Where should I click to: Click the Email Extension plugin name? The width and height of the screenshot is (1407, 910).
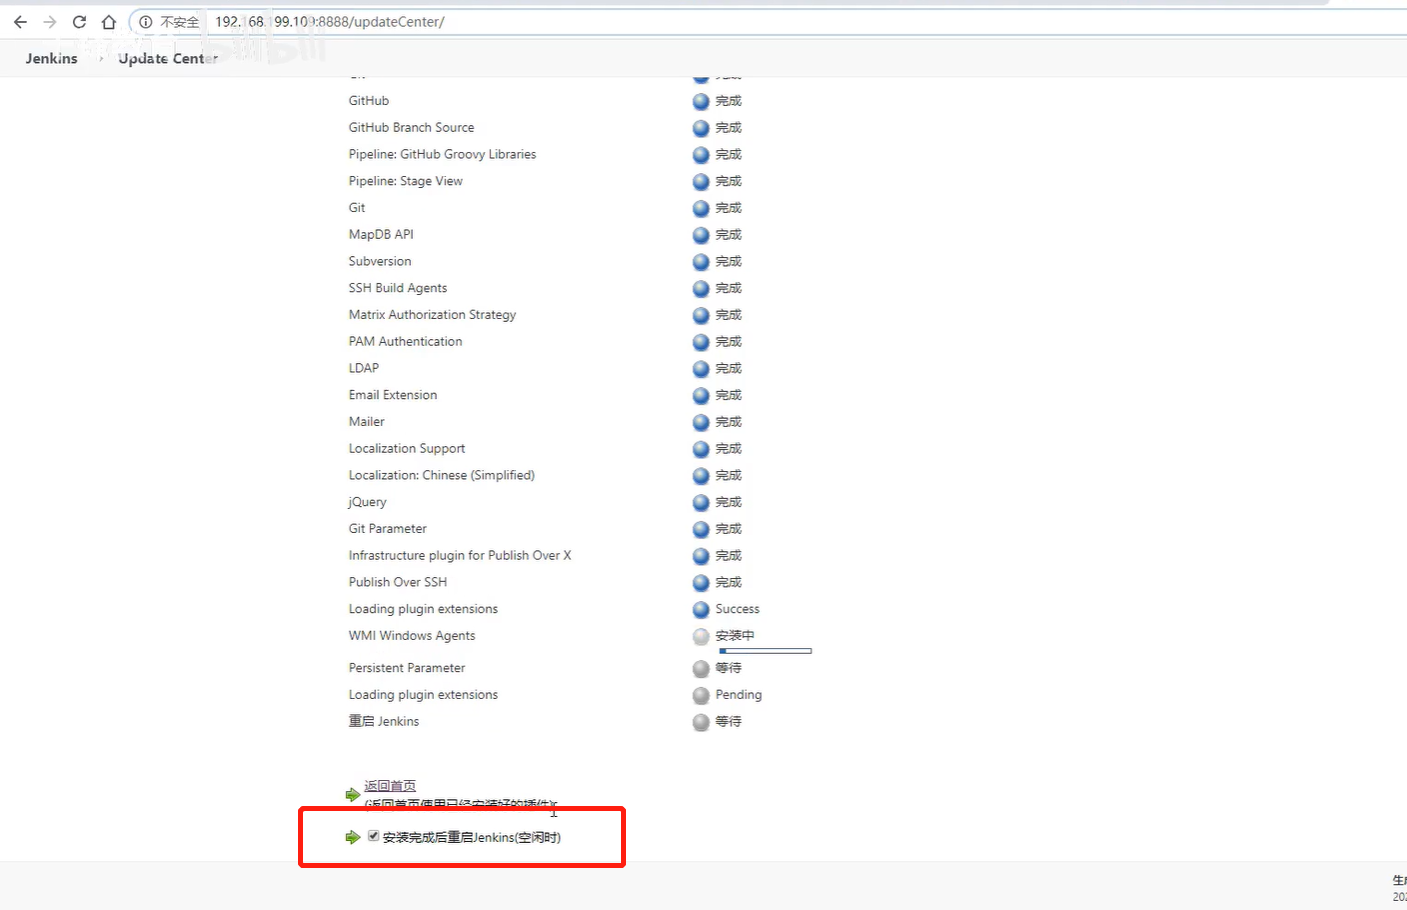click(x=393, y=395)
